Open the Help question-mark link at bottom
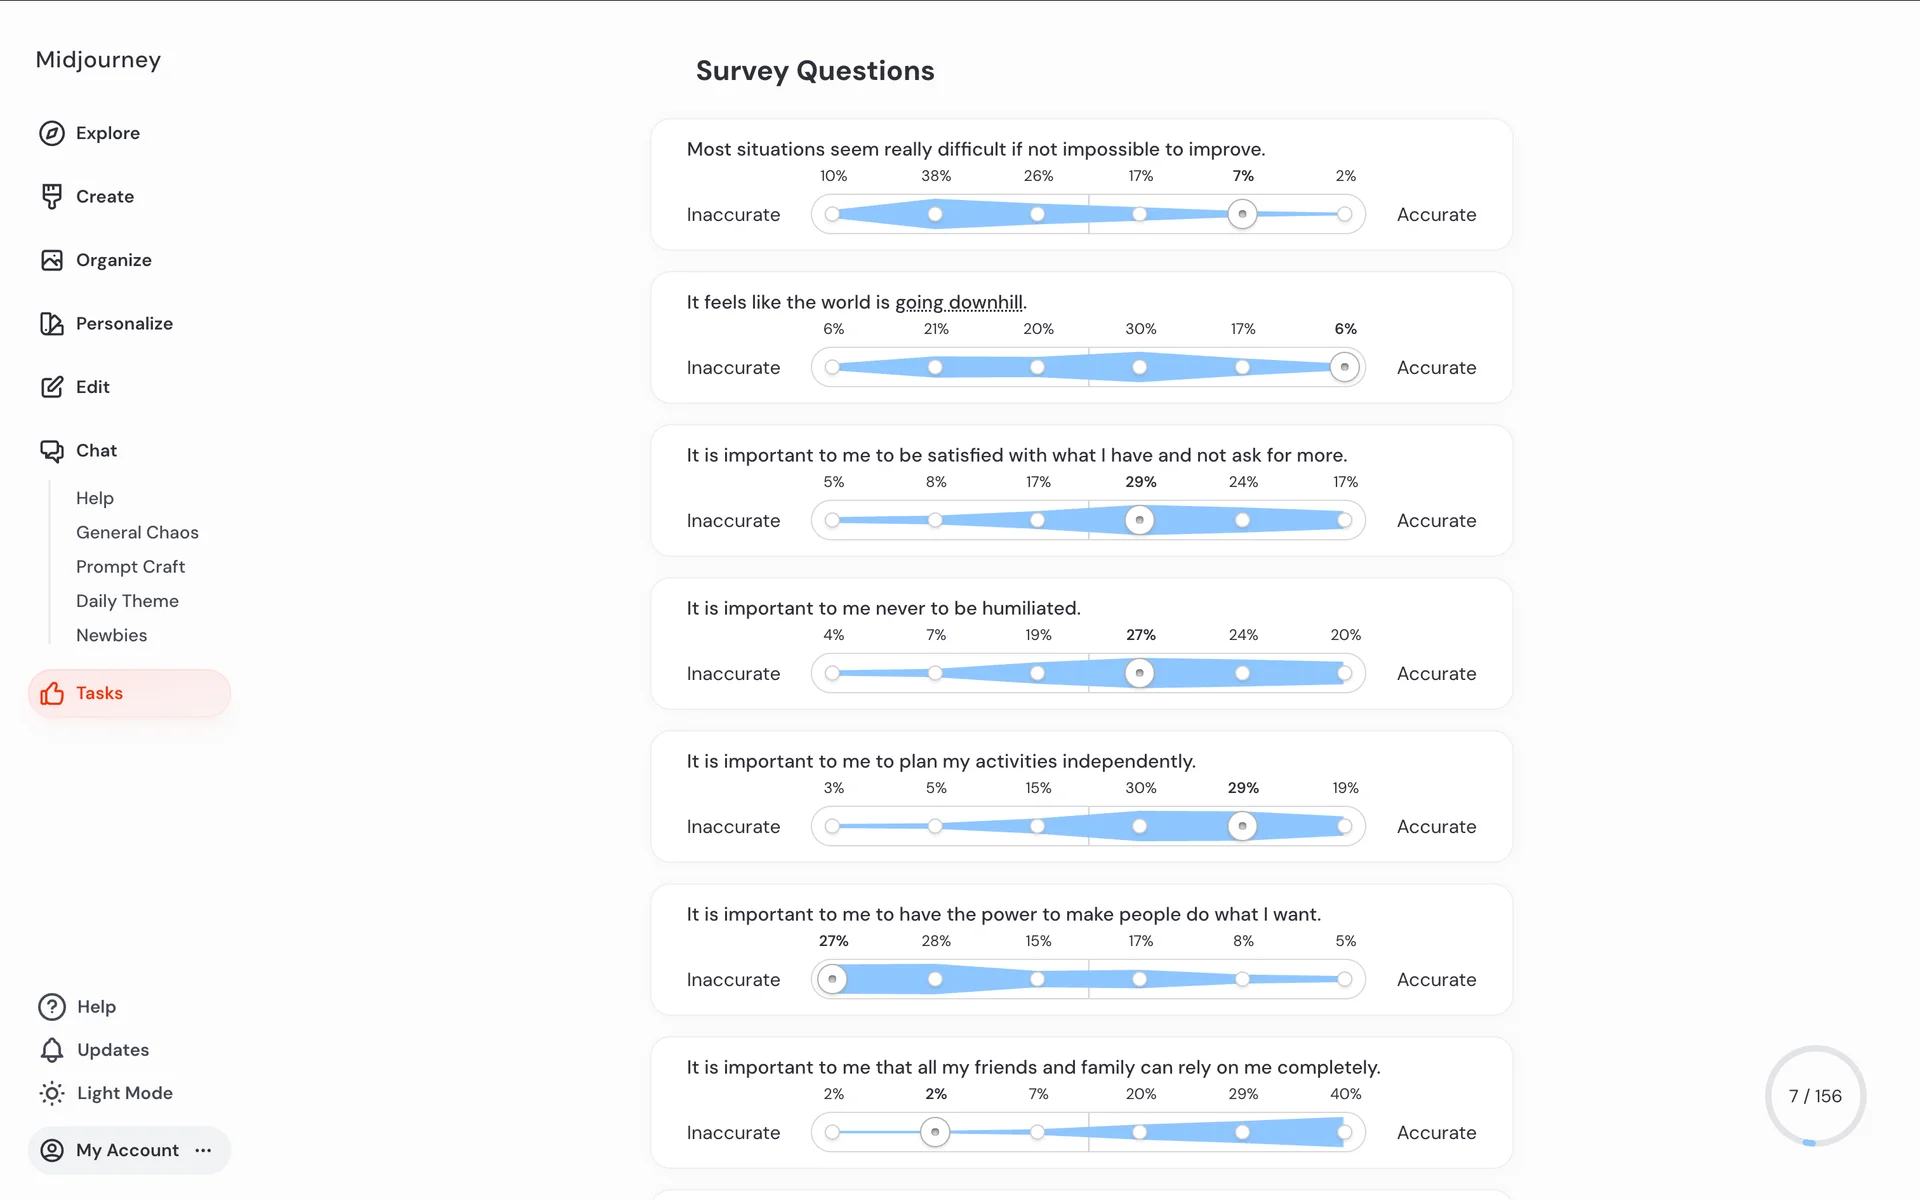The height and width of the screenshot is (1200, 1920). pyautogui.click(x=52, y=1007)
